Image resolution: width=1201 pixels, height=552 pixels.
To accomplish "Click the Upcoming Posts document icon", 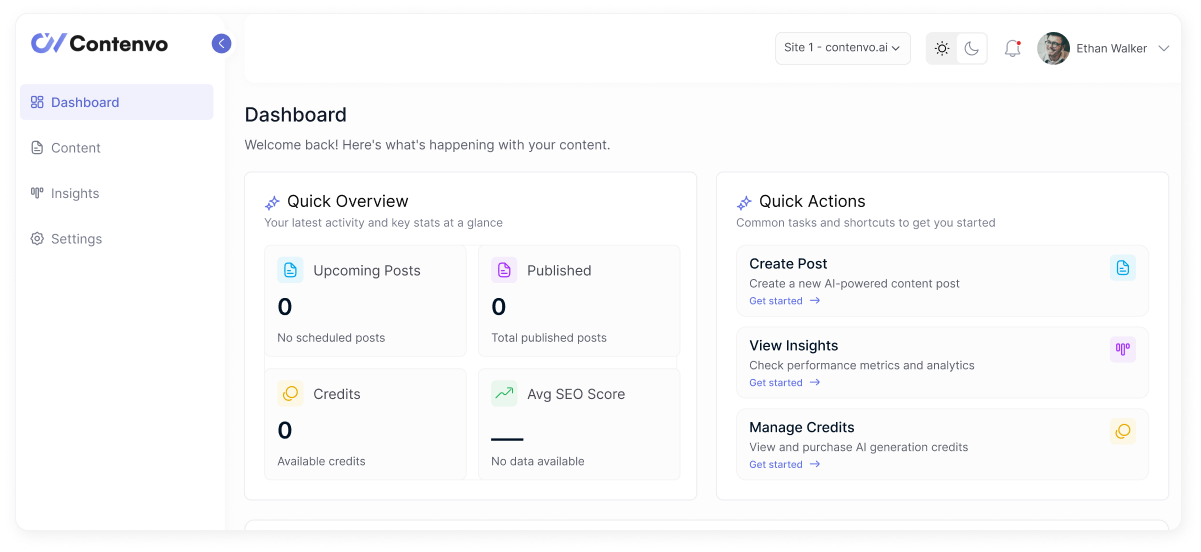I will [x=290, y=270].
